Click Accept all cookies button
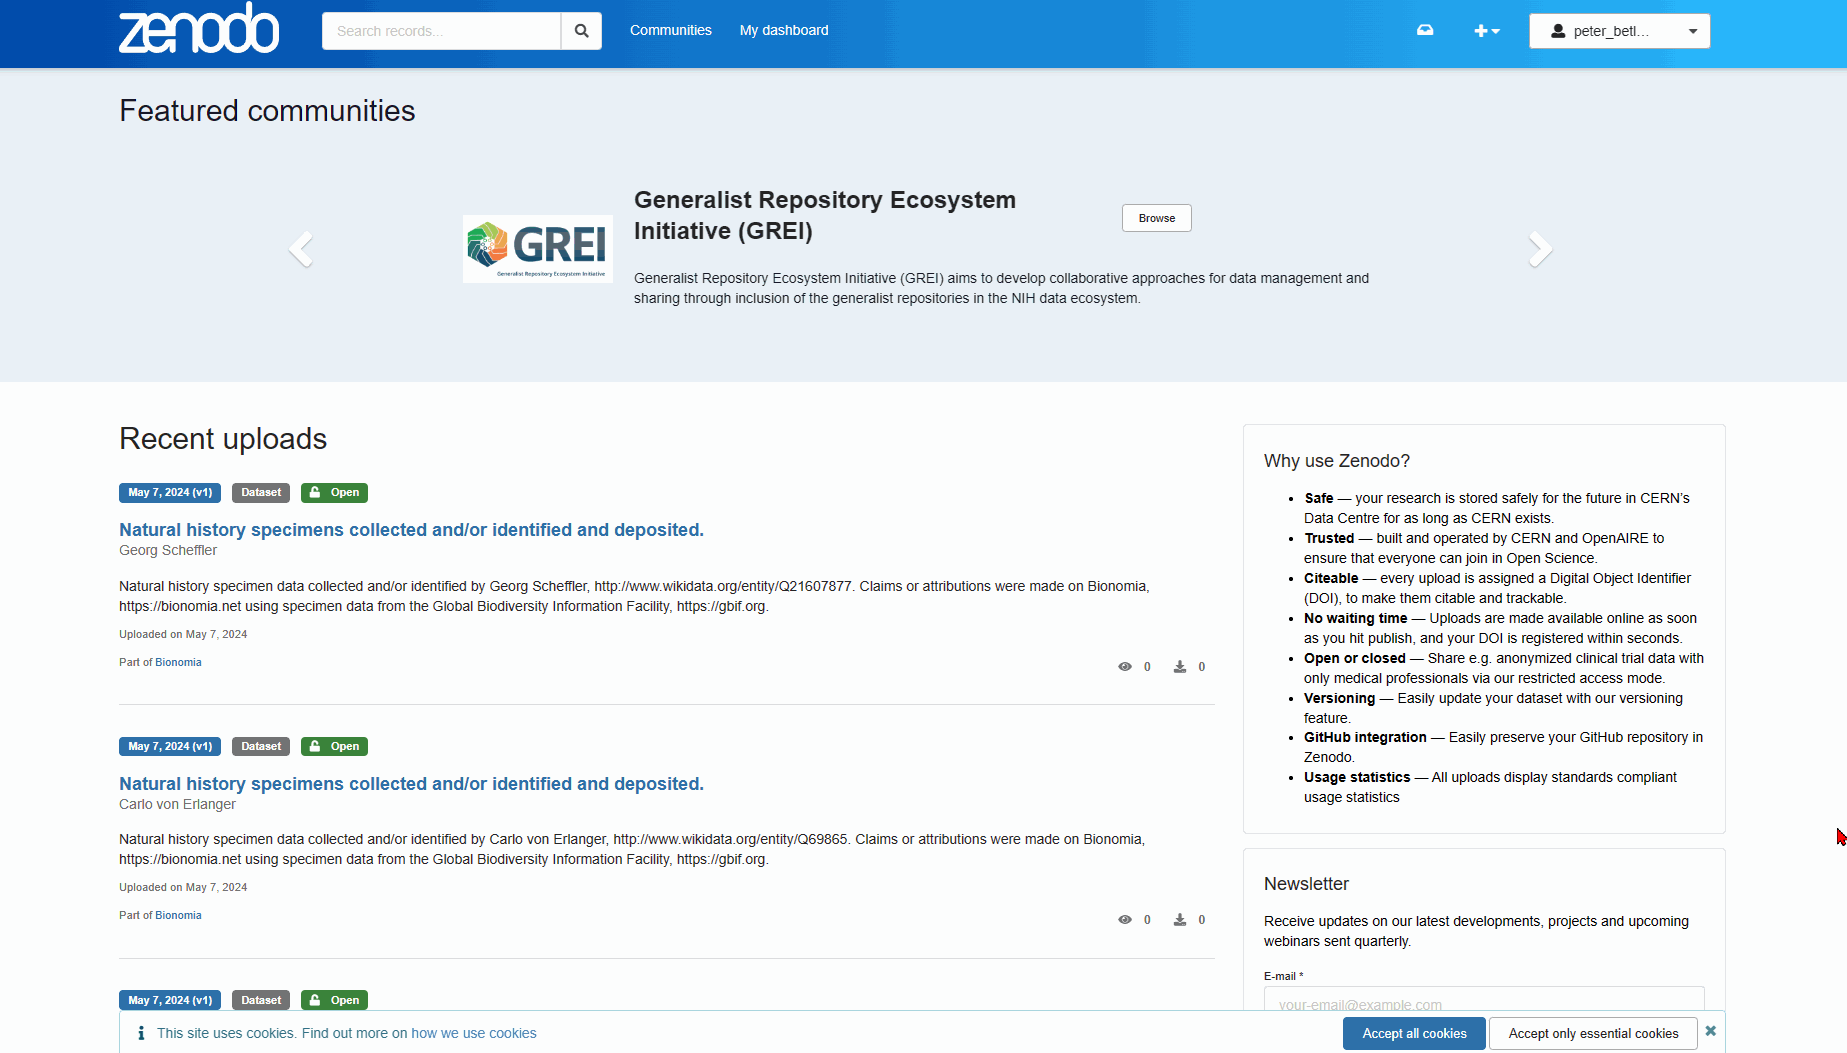The height and width of the screenshot is (1053, 1847). pyautogui.click(x=1414, y=1034)
